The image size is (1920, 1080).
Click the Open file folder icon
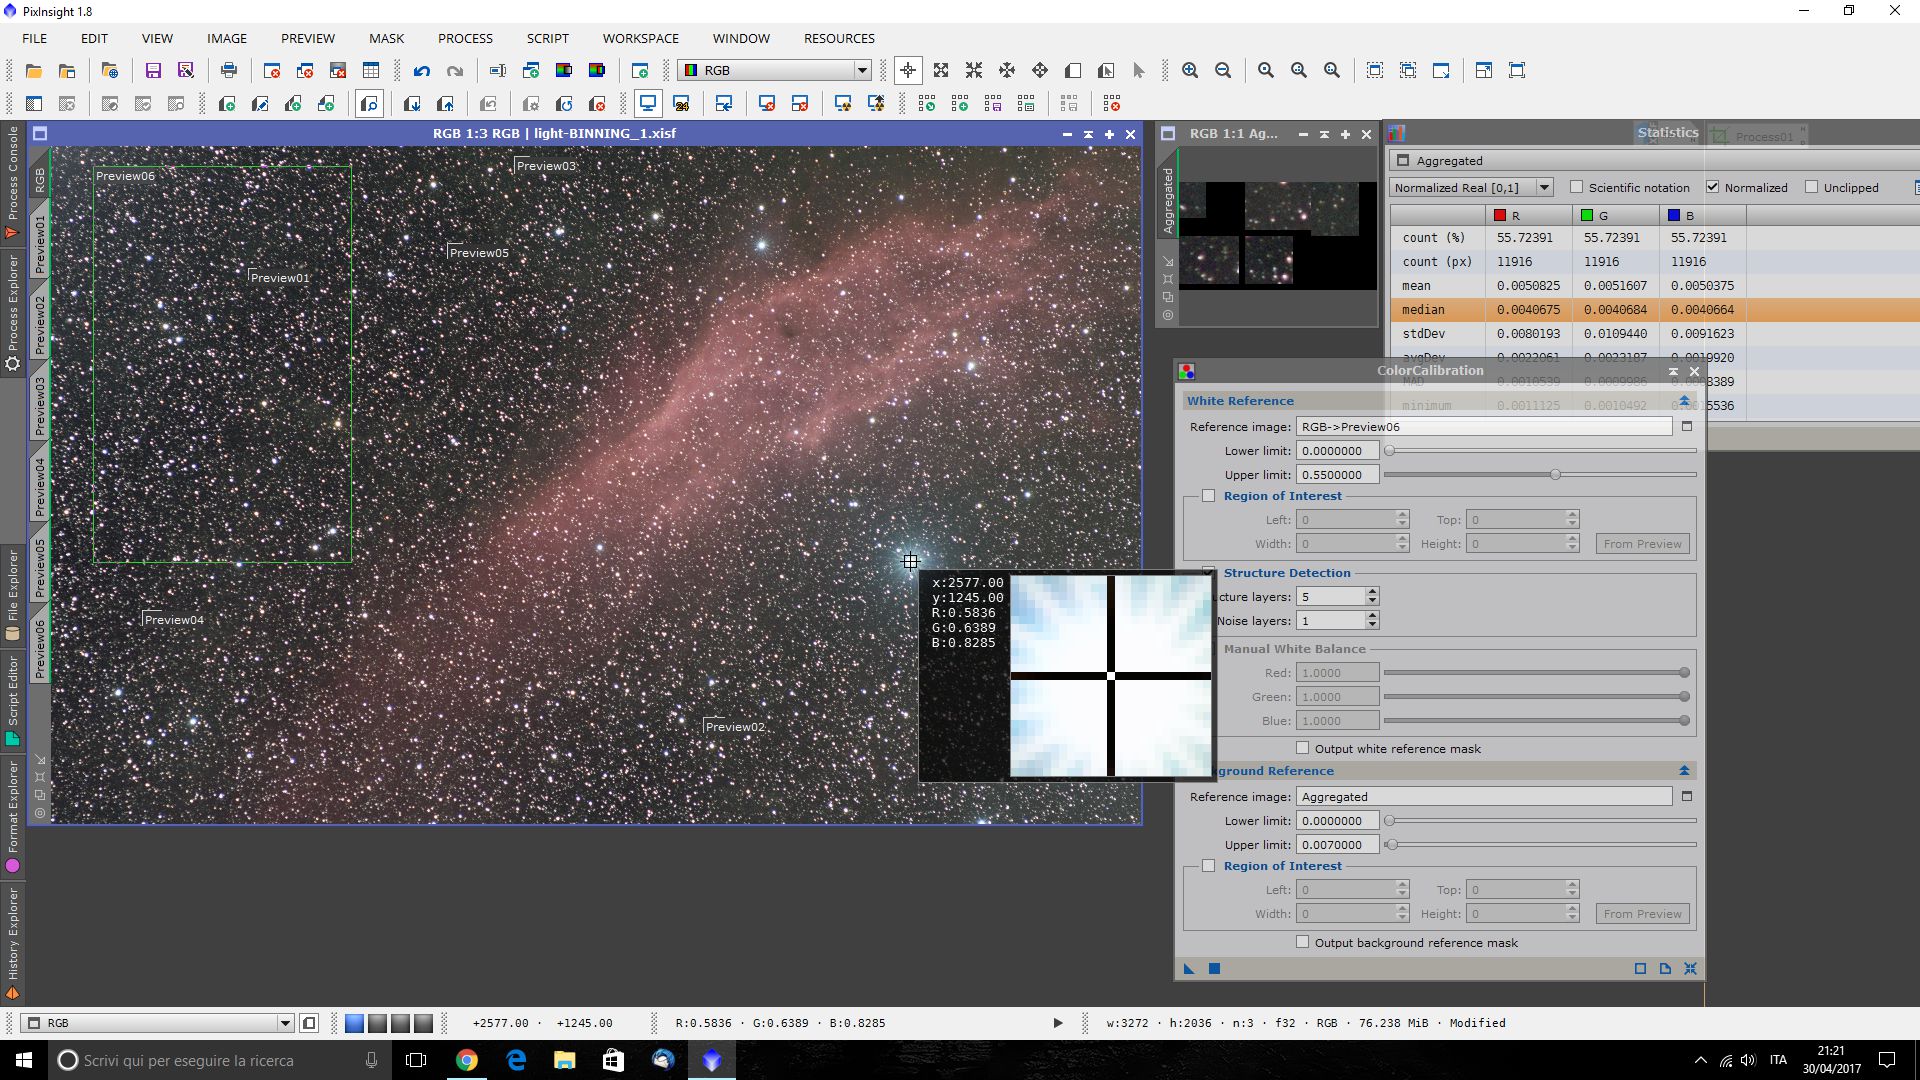click(34, 71)
